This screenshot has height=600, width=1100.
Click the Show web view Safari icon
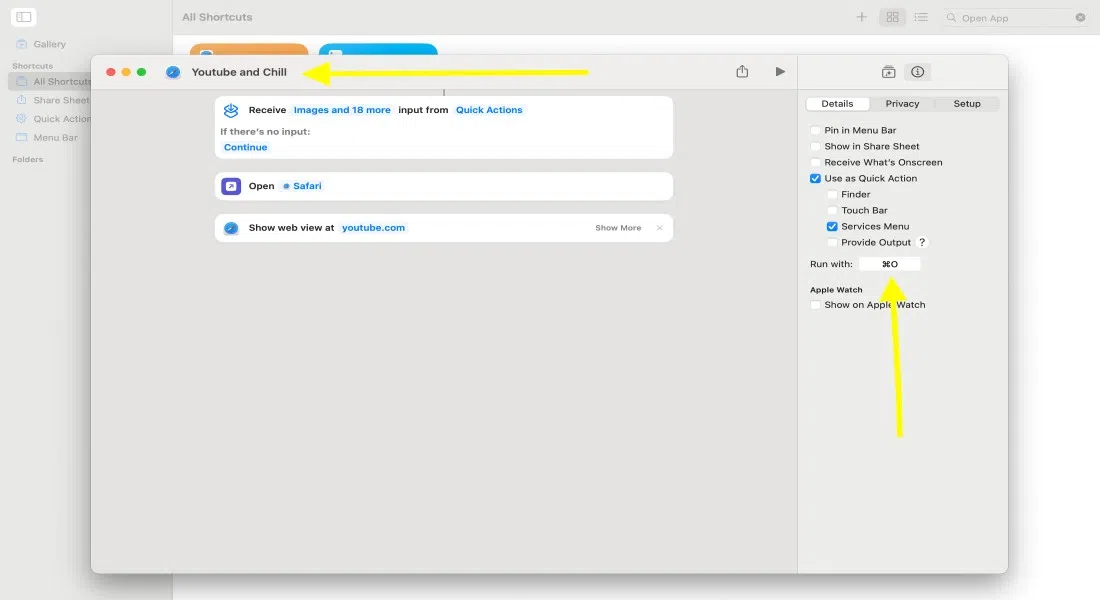pyautogui.click(x=231, y=228)
